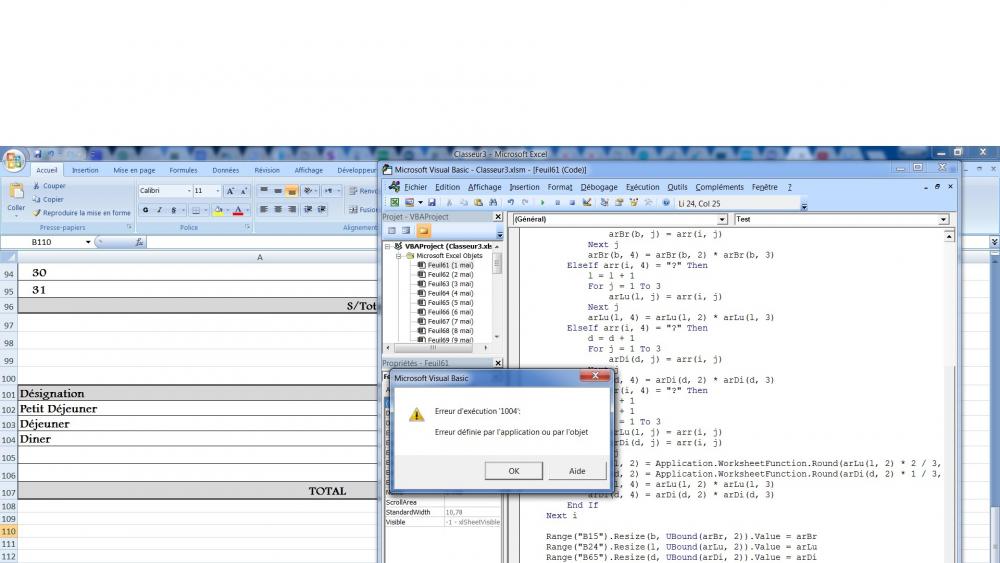Image resolution: width=1000 pixels, height=563 pixels.
Task: Open the Mise en page tab
Action: (x=134, y=170)
